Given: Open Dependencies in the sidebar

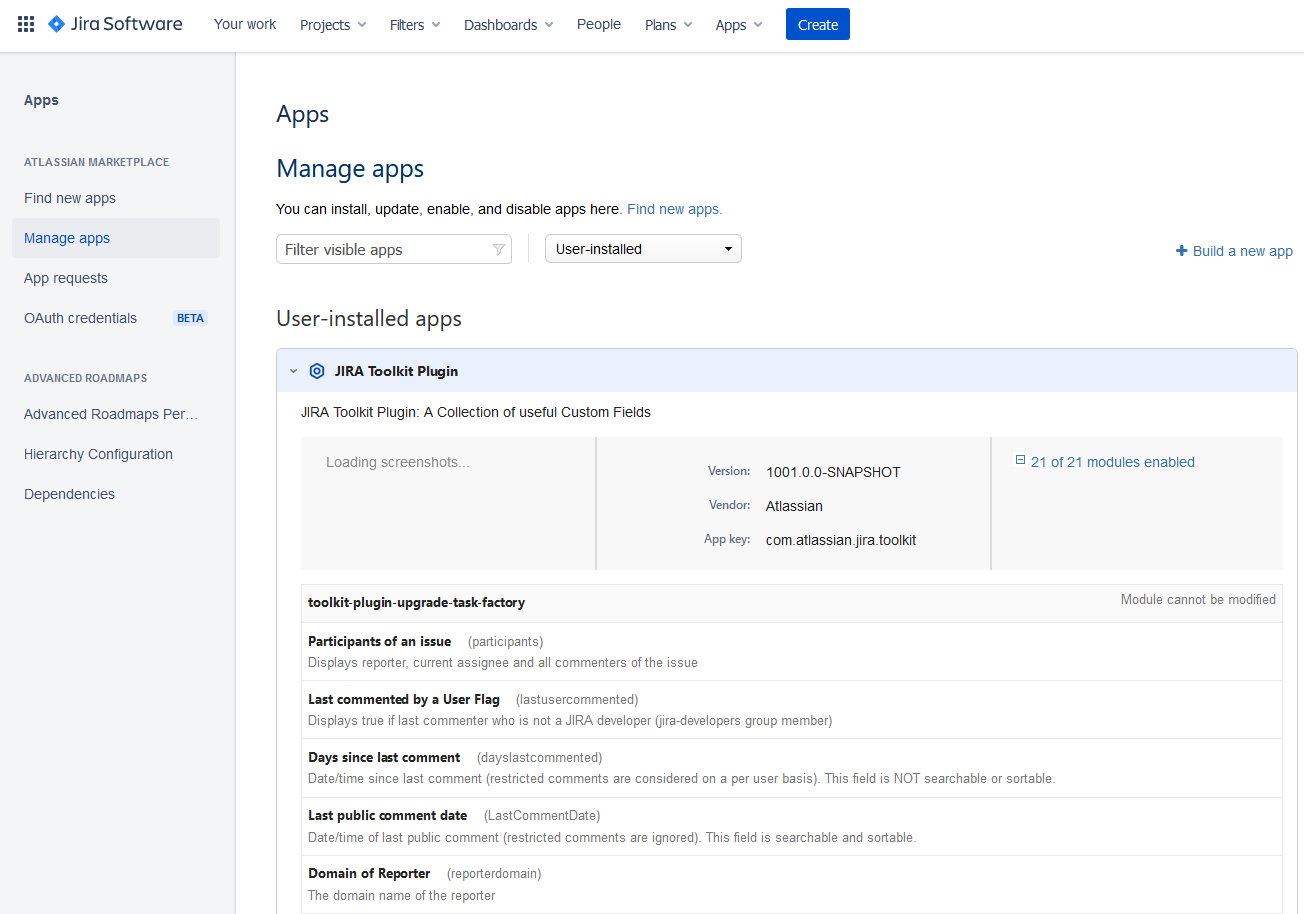Looking at the screenshot, I should 116,494.
